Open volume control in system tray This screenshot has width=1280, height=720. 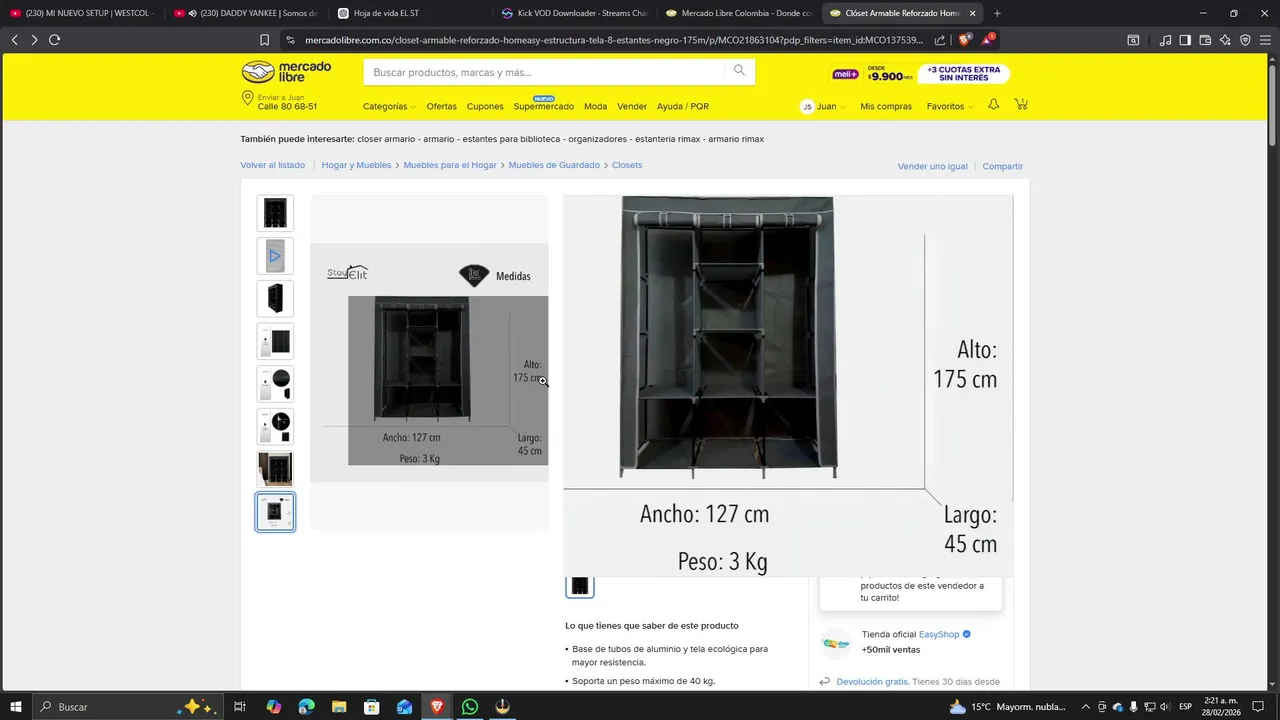(1164, 707)
